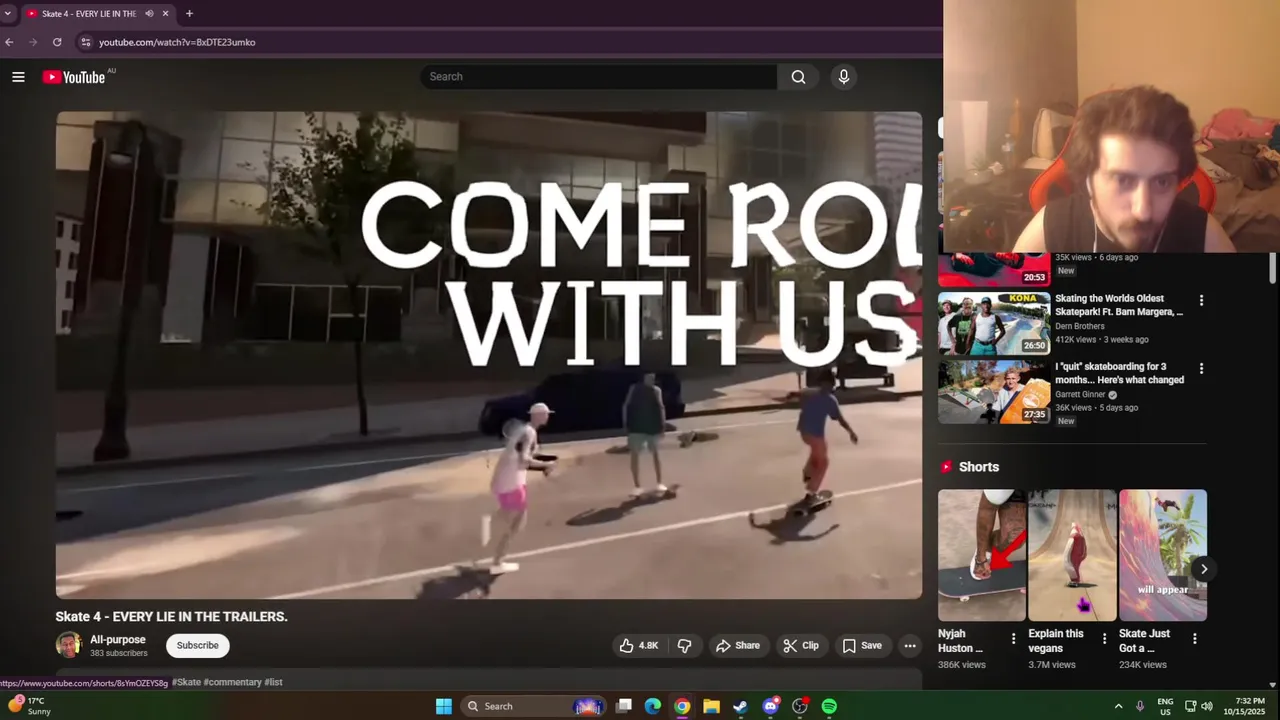Open options for Nyjah Huston short
Image resolution: width=1280 pixels, height=720 pixels.
tap(1013, 638)
